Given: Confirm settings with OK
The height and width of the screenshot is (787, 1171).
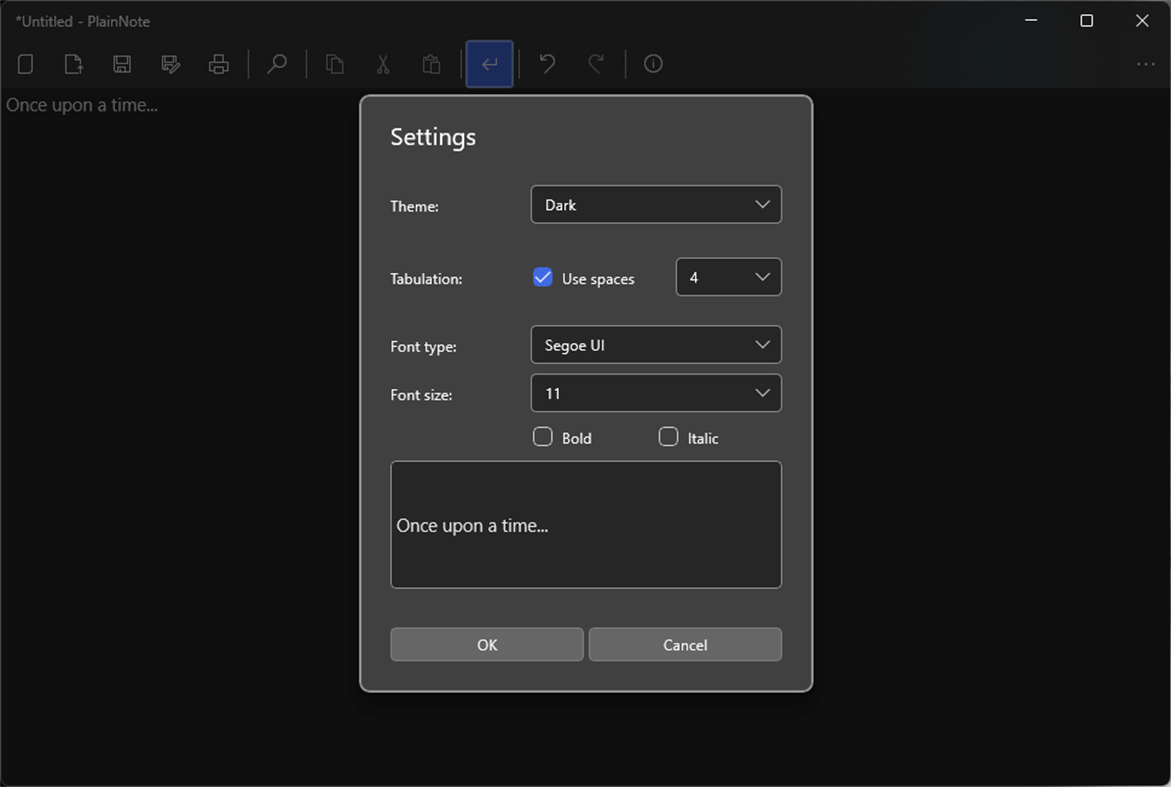Looking at the screenshot, I should point(486,644).
